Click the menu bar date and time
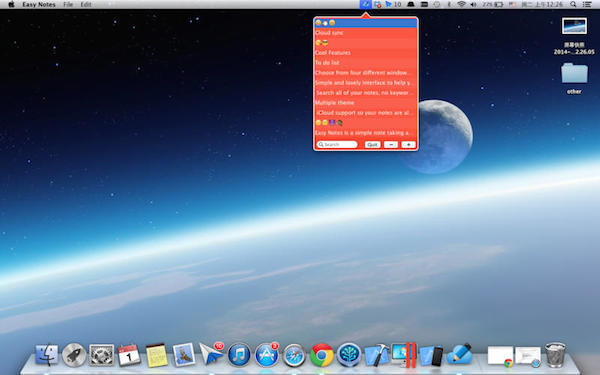600x375 pixels. (542, 5)
